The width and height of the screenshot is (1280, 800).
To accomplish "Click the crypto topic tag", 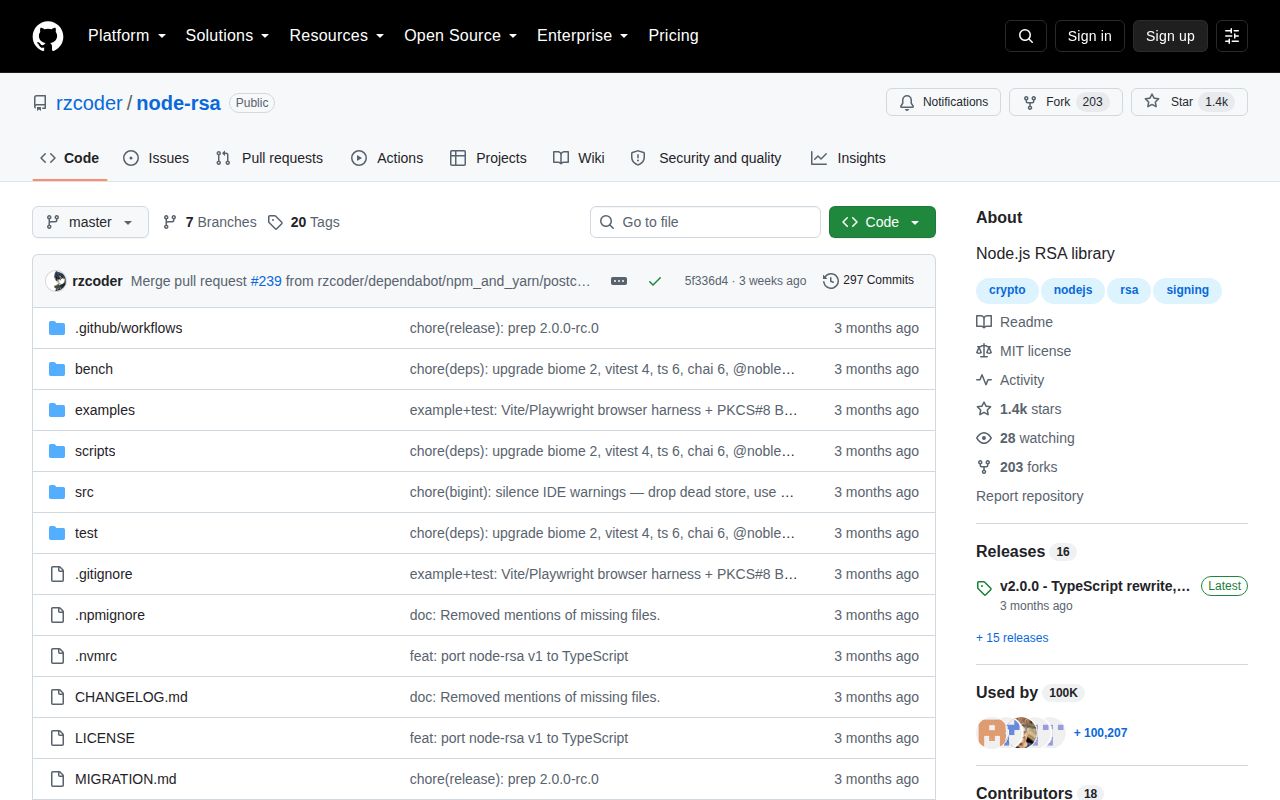I will (1007, 290).
